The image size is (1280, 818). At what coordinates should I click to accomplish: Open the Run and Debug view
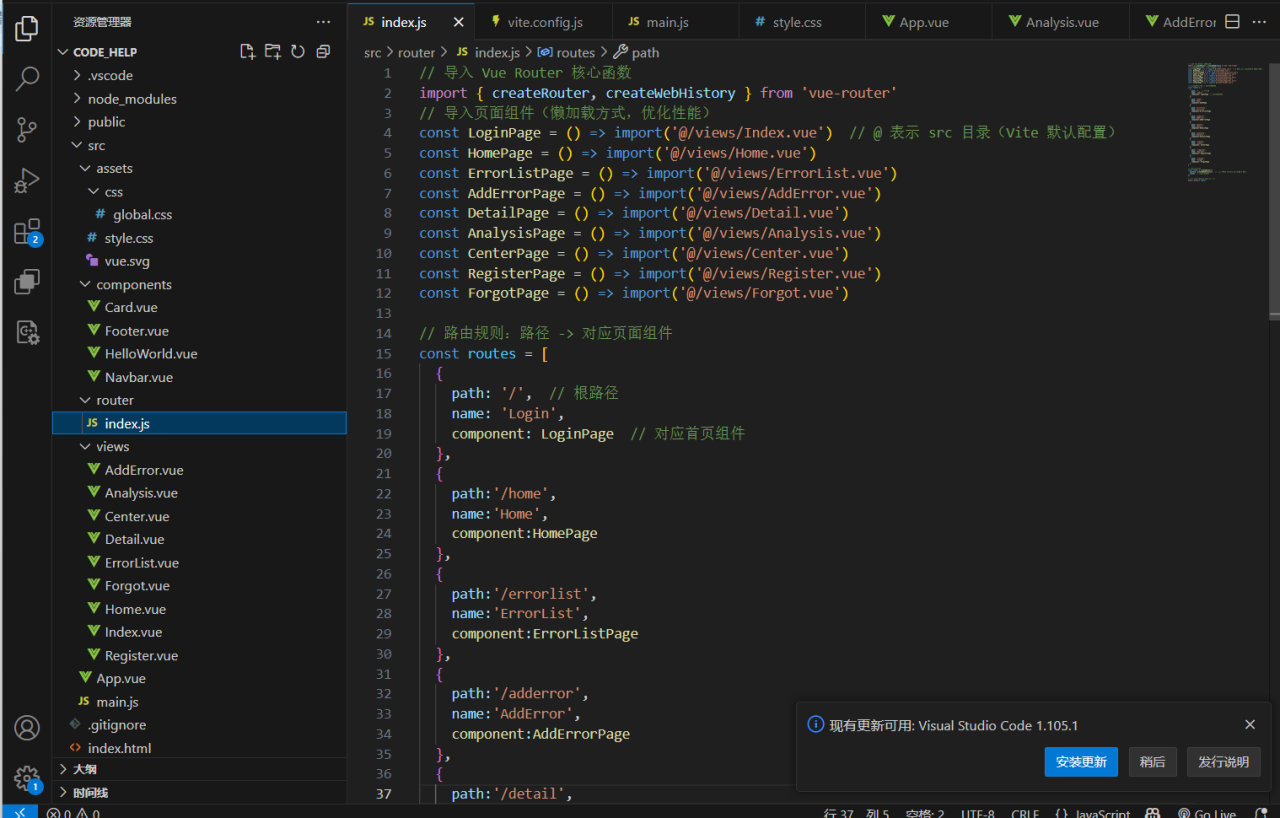(x=27, y=181)
